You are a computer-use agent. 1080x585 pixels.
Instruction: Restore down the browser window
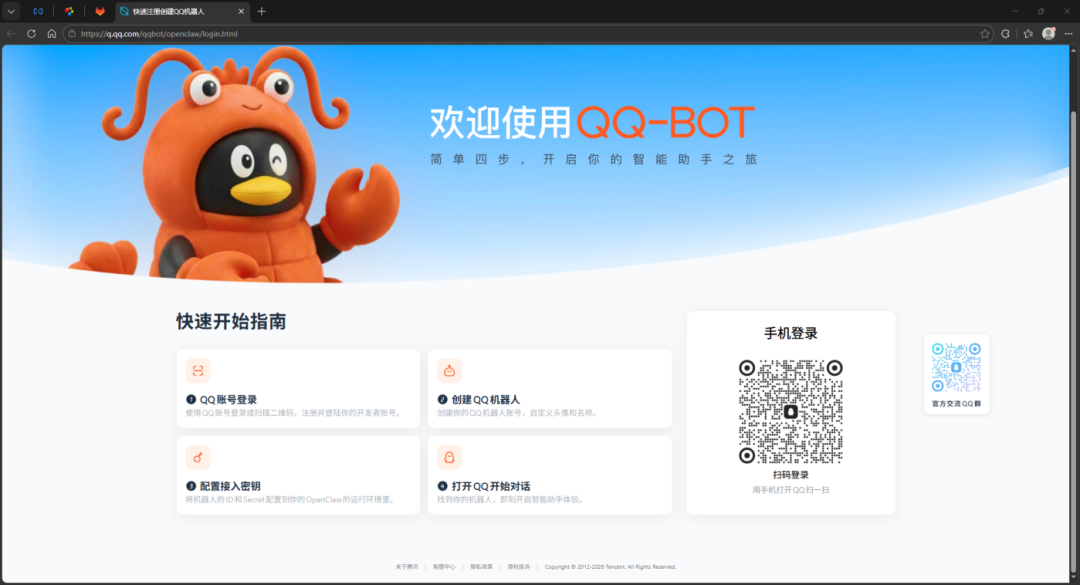coord(1041,11)
